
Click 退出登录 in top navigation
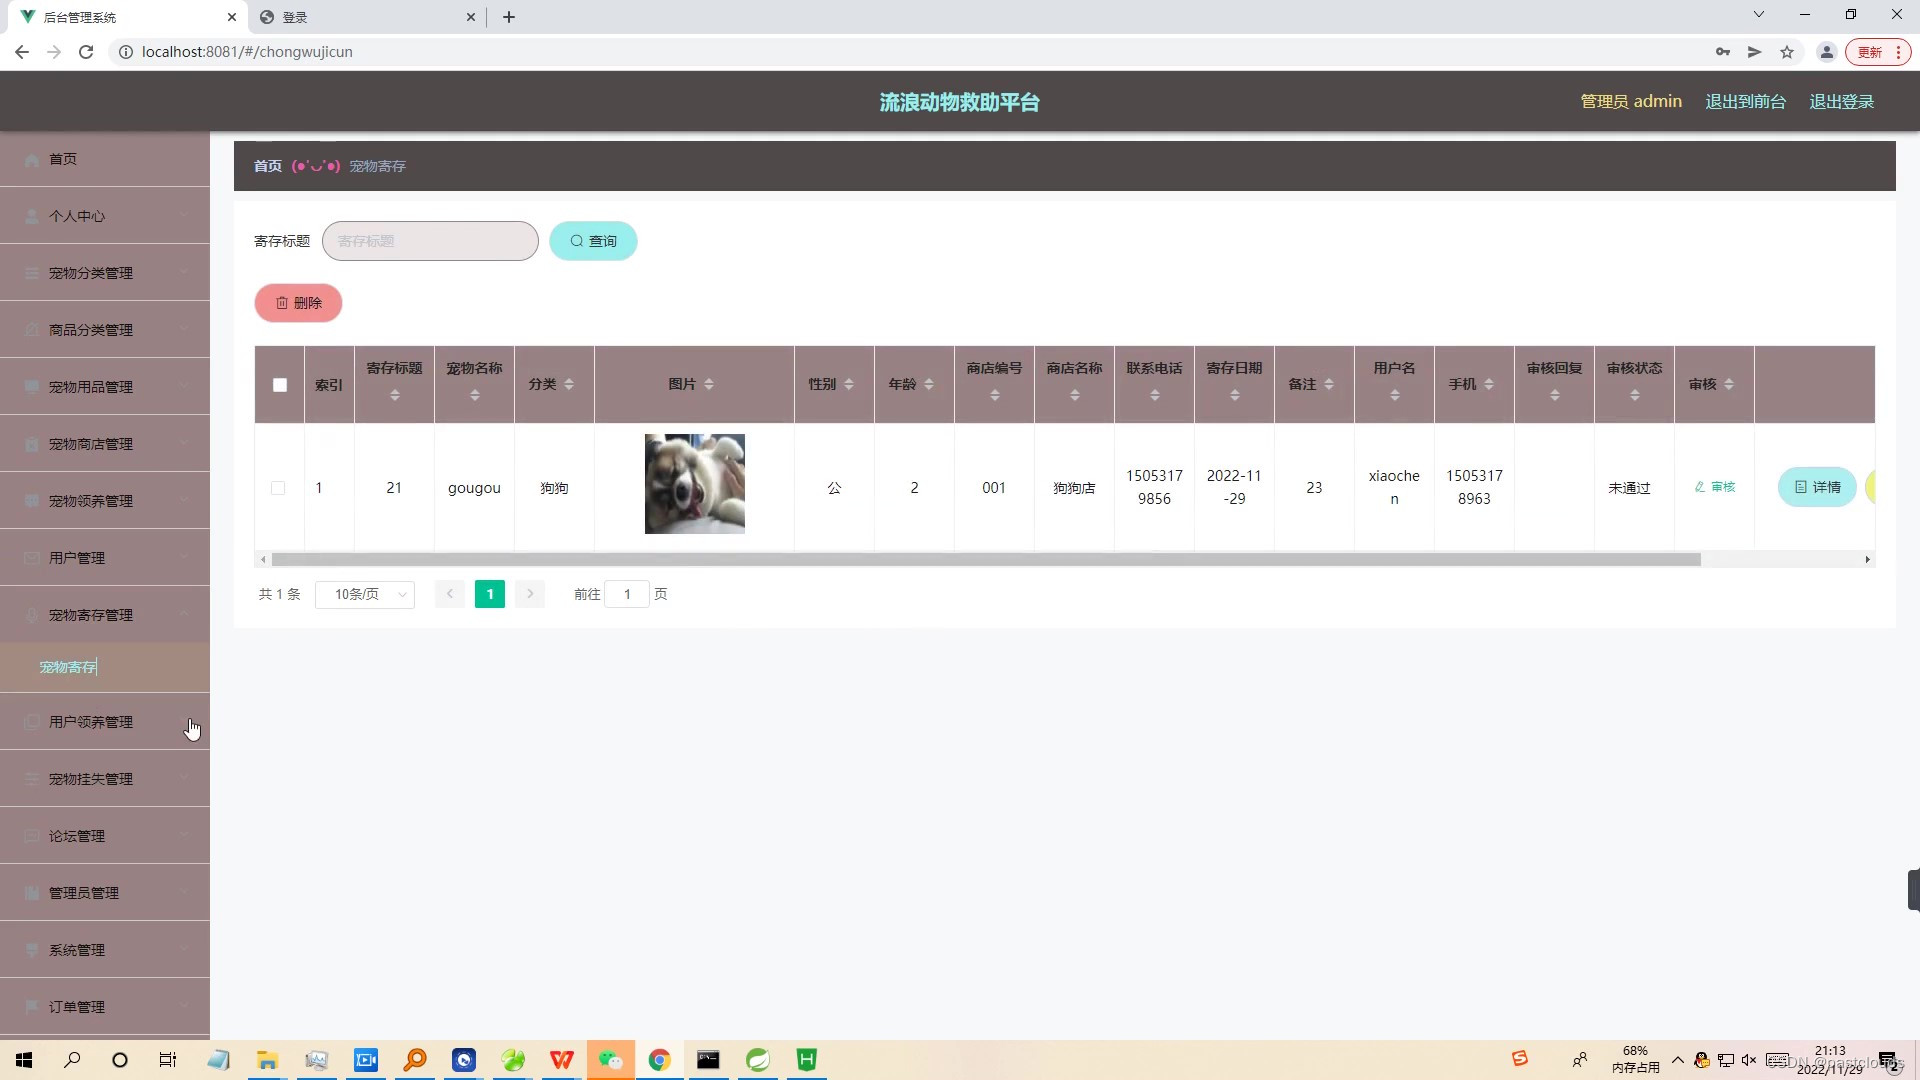1843,101
